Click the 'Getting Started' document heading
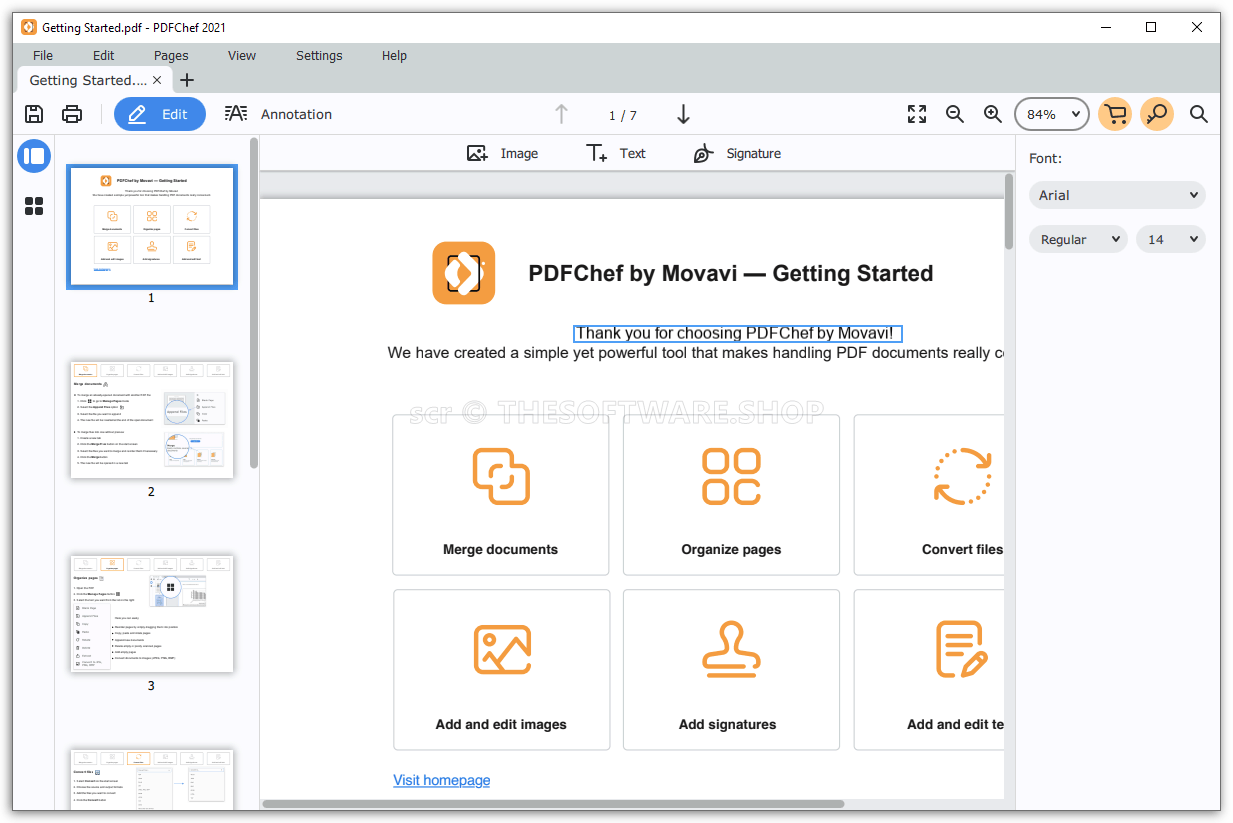Viewport: 1233px width, 823px height. click(x=731, y=273)
